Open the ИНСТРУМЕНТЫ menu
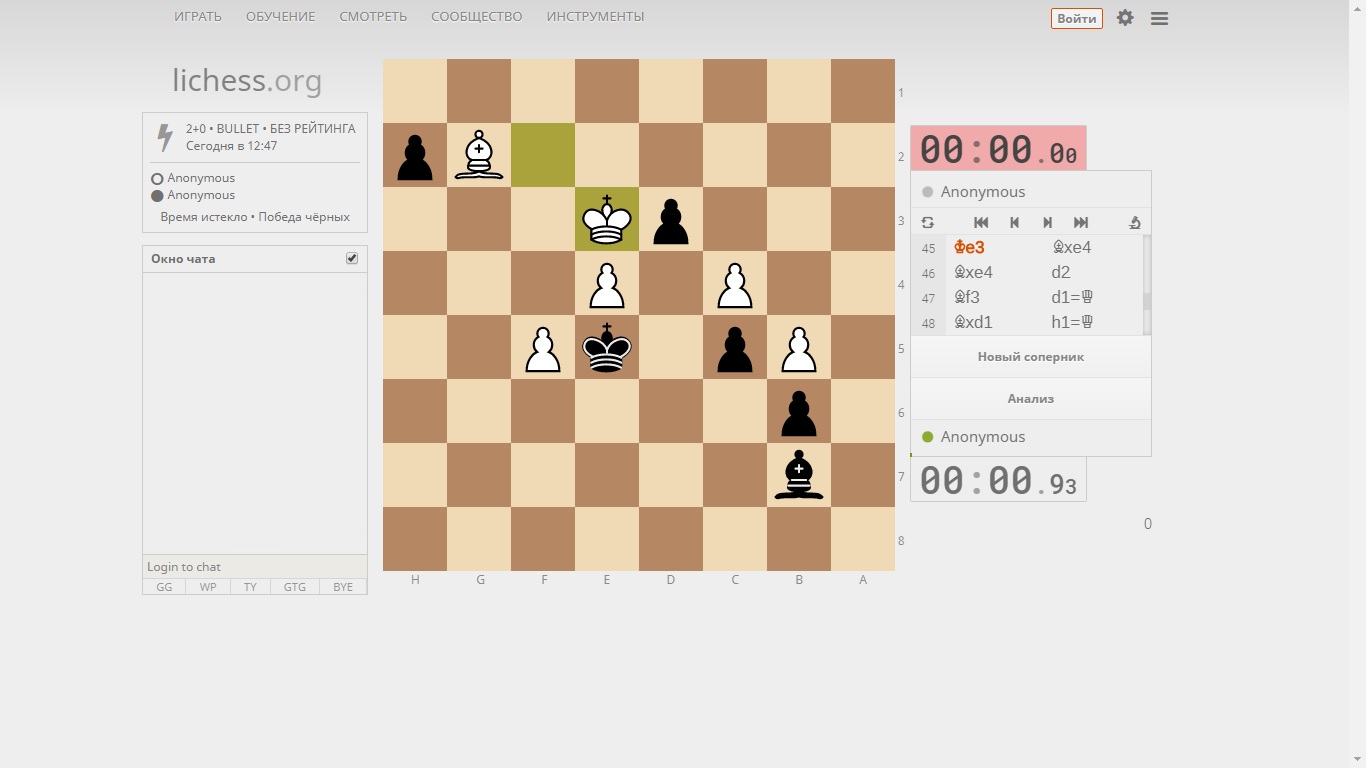The height and width of the screenshot is (768, 1366). coord(595,17)
